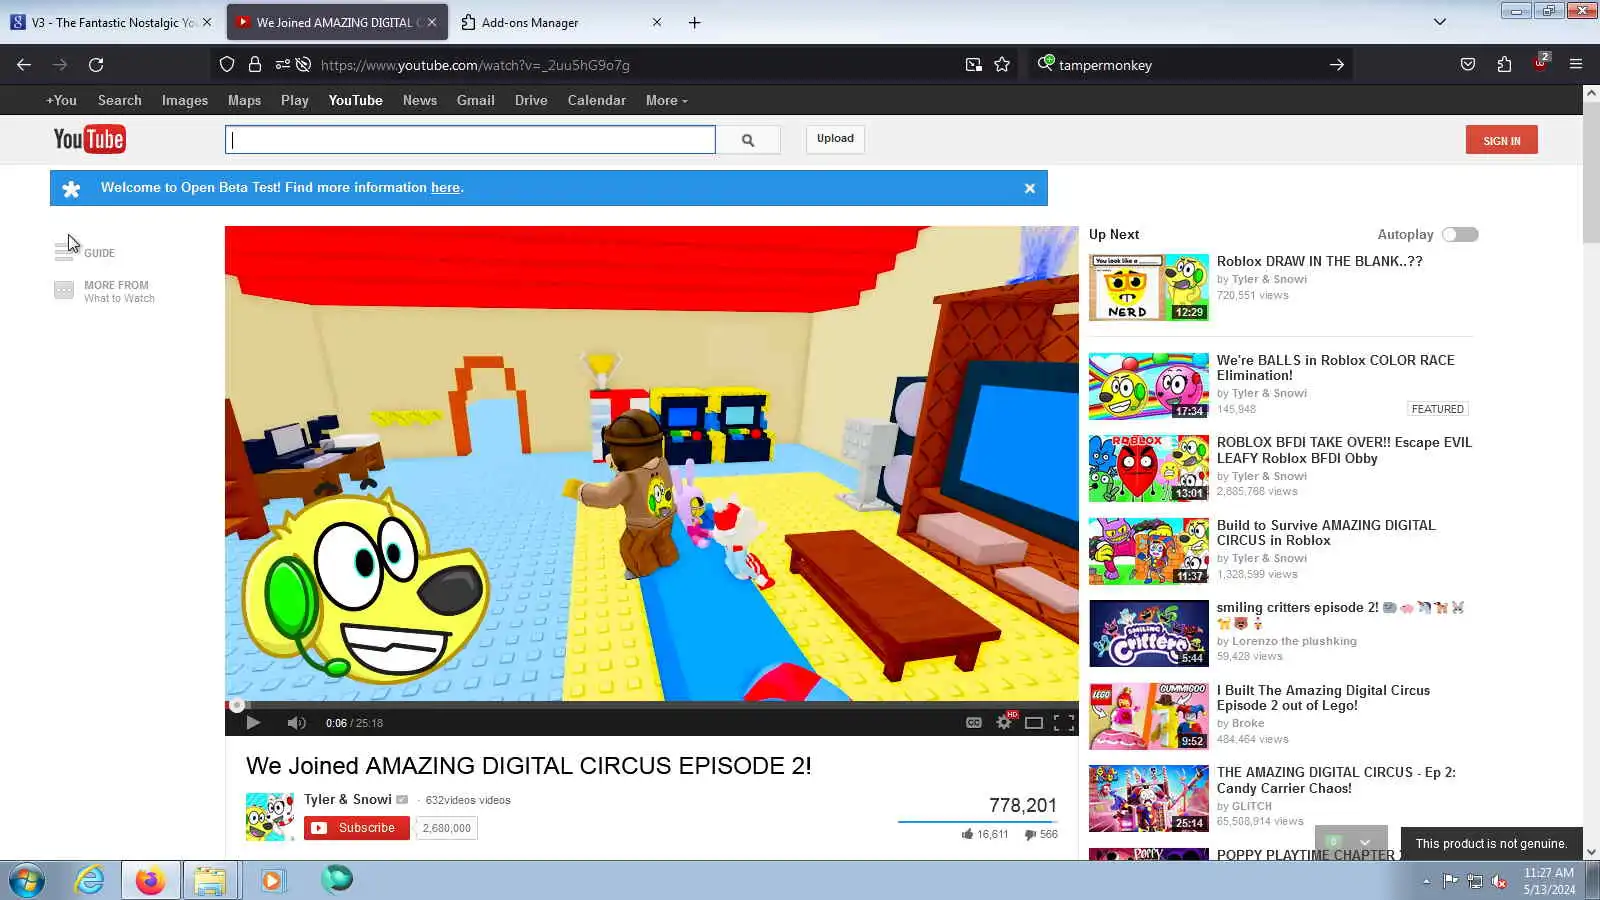Viewport: 1600px width, 900px height.
Task: Launch Internet Explorer from taskbar
Action: (89, 881)
